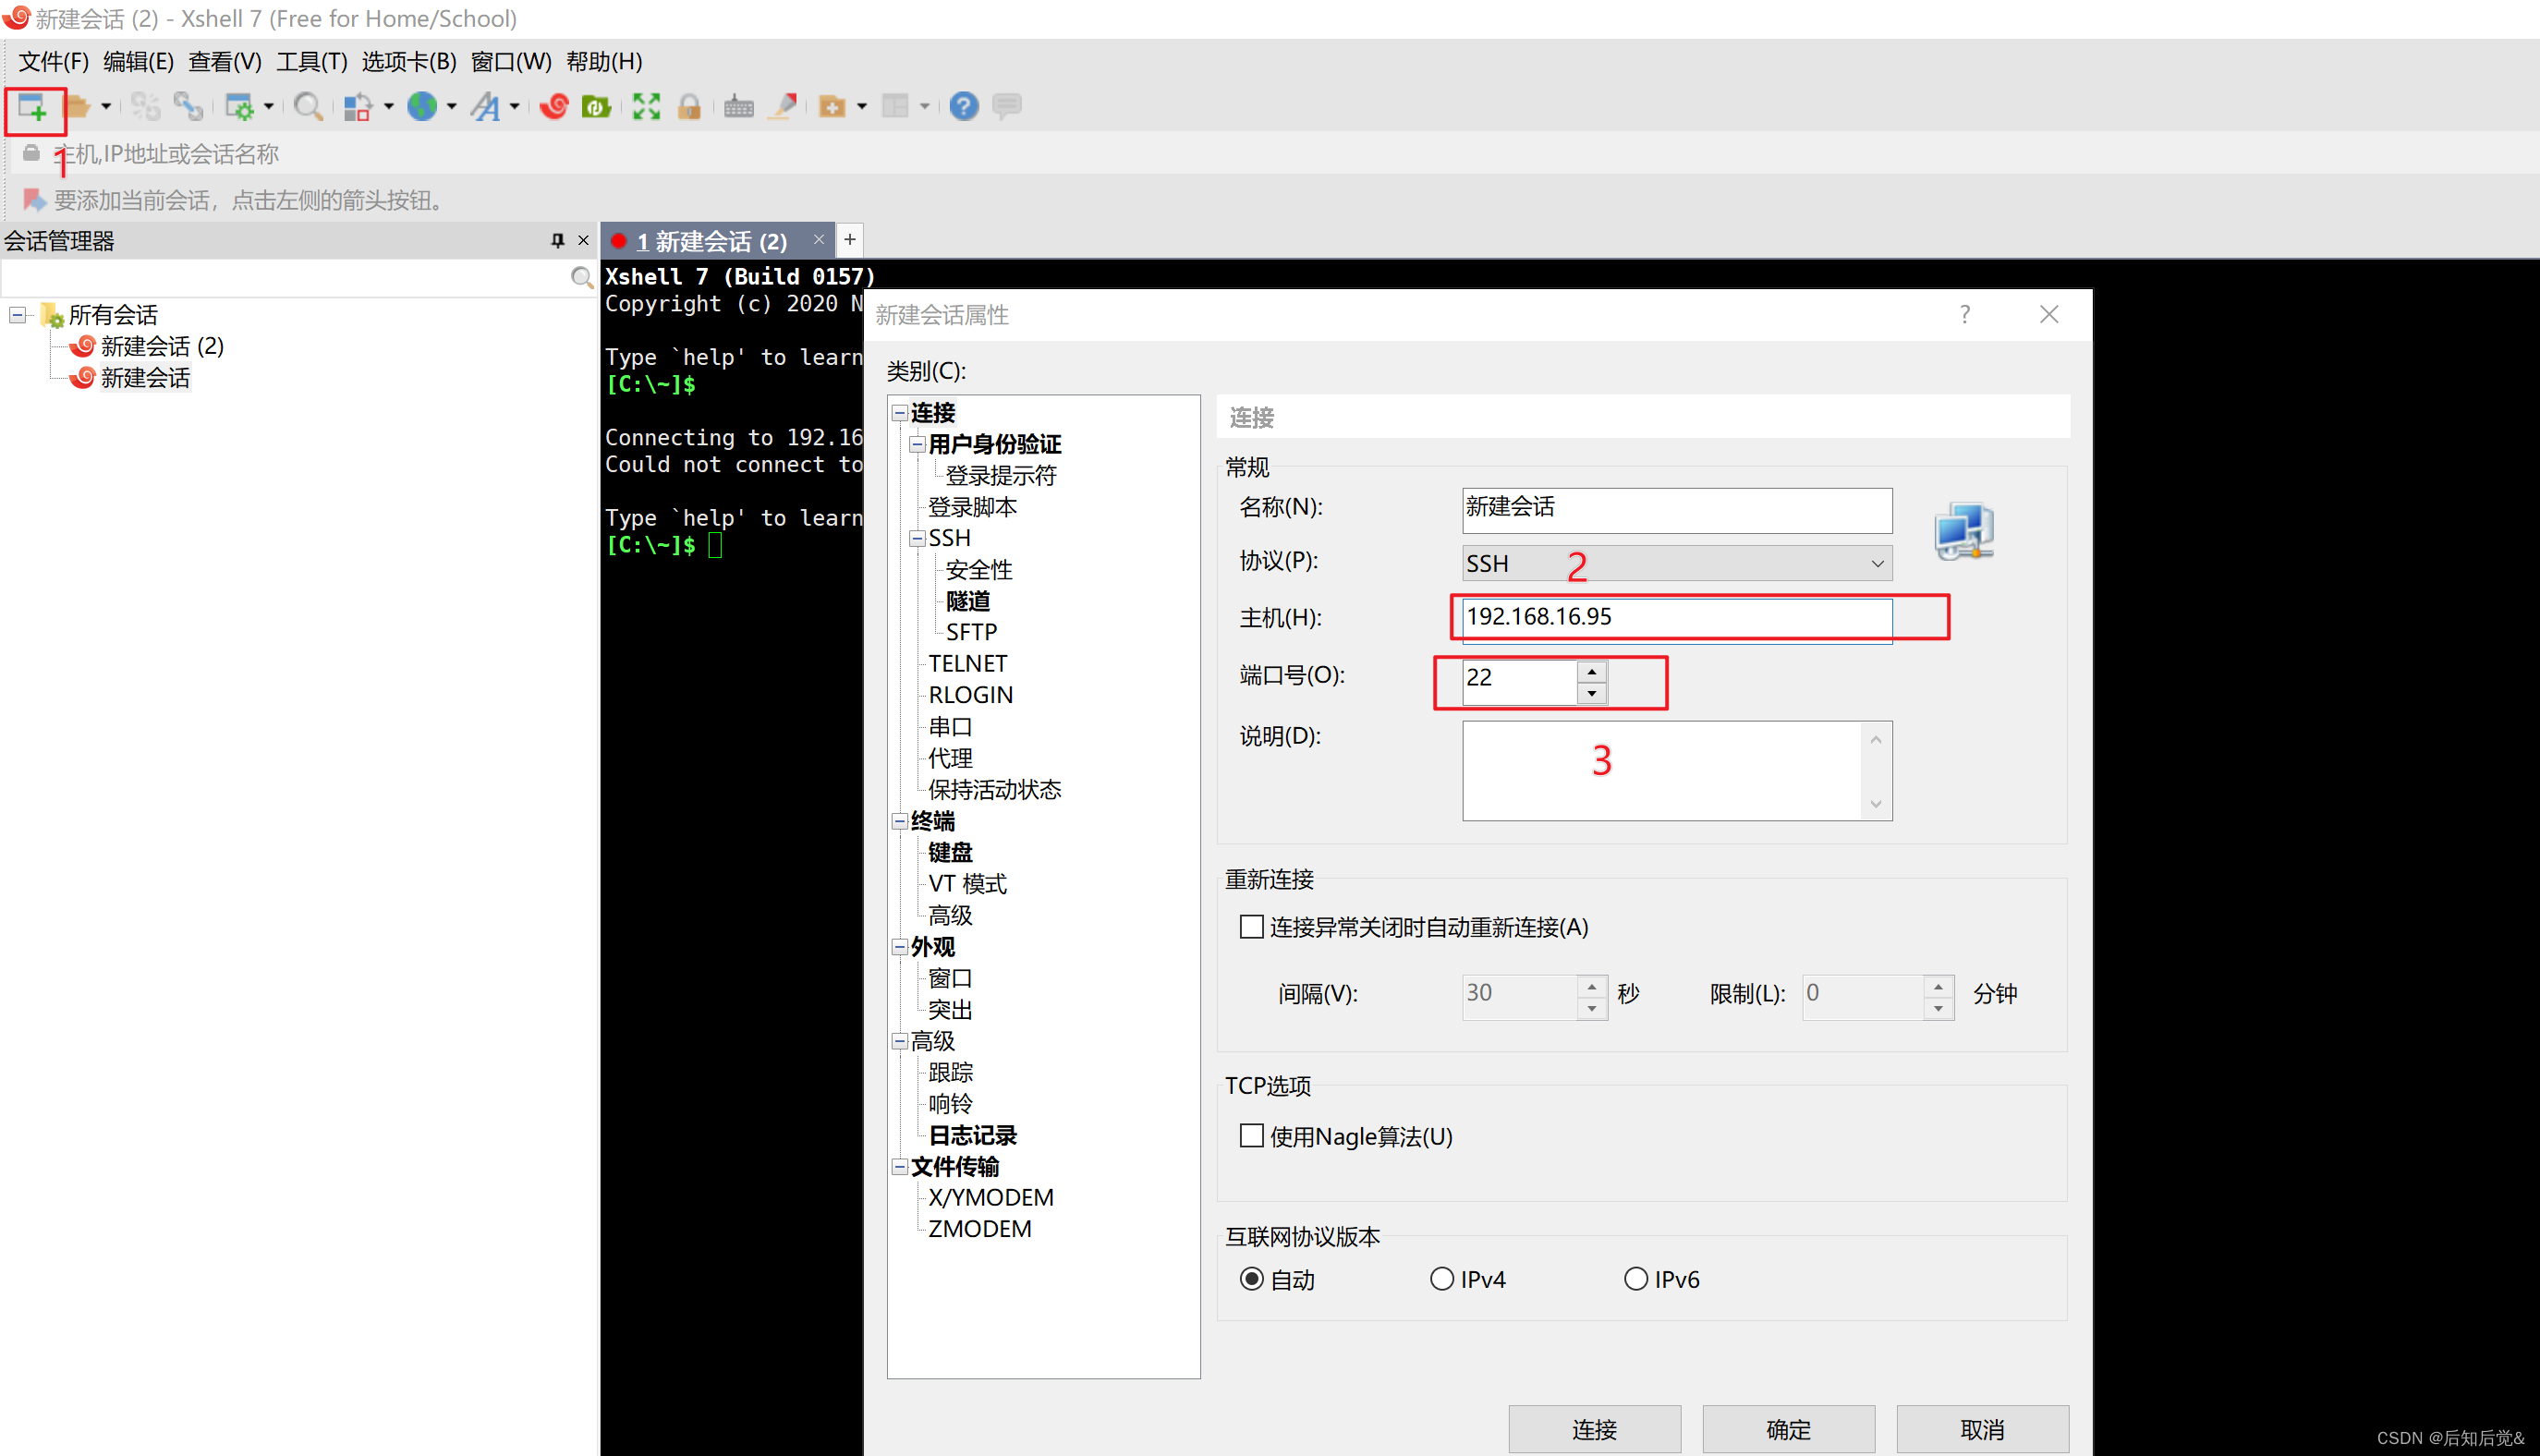Open the 文件(F) menu
Viewport: 2540px width, 1456px height.
click(53, 62)
